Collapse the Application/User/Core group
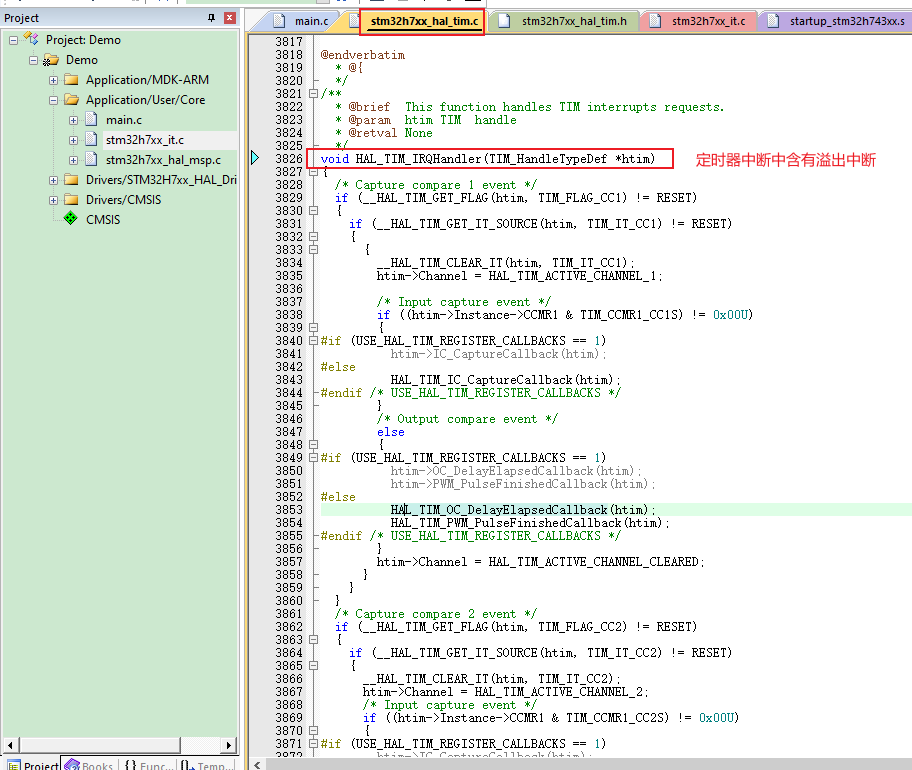Image resolution: width=912 pixels, height=770 pixels. [x=54, y=100]
